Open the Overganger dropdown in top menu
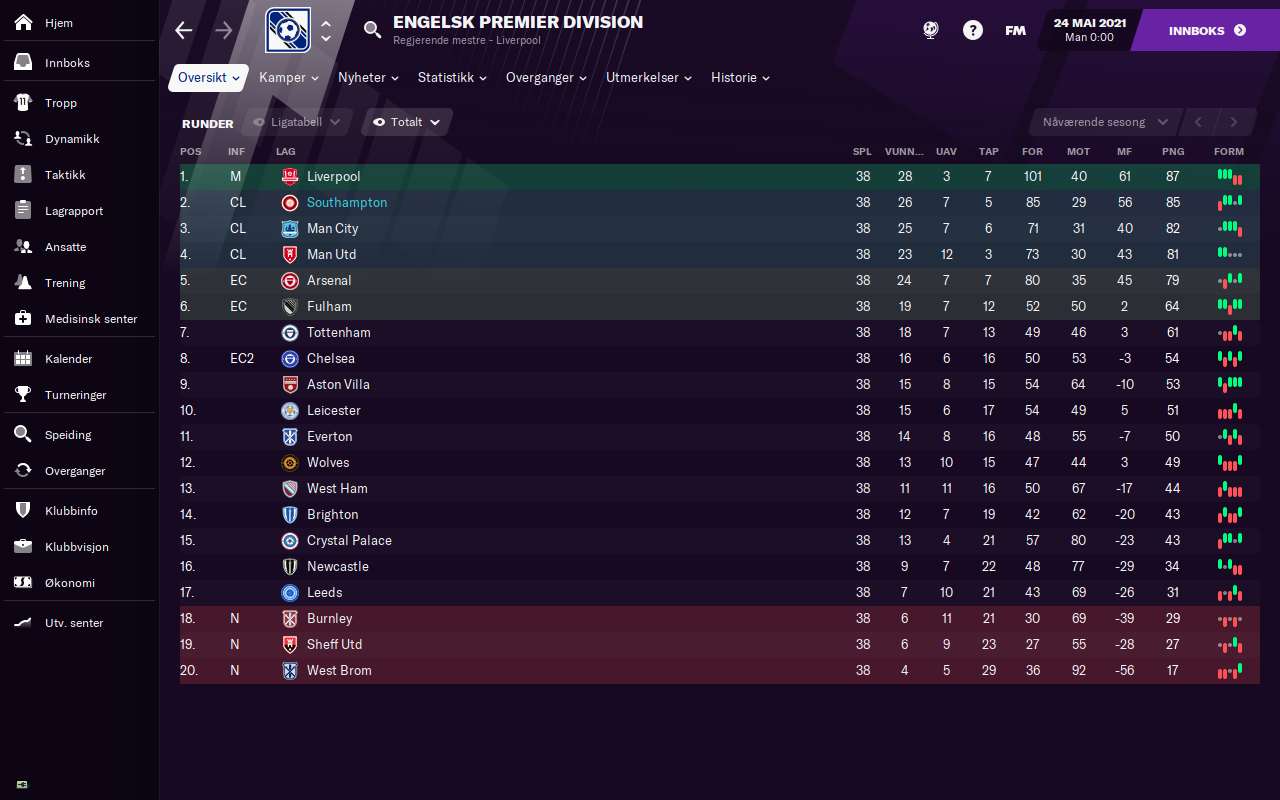 pyautogui.click(x=545, y=78)
